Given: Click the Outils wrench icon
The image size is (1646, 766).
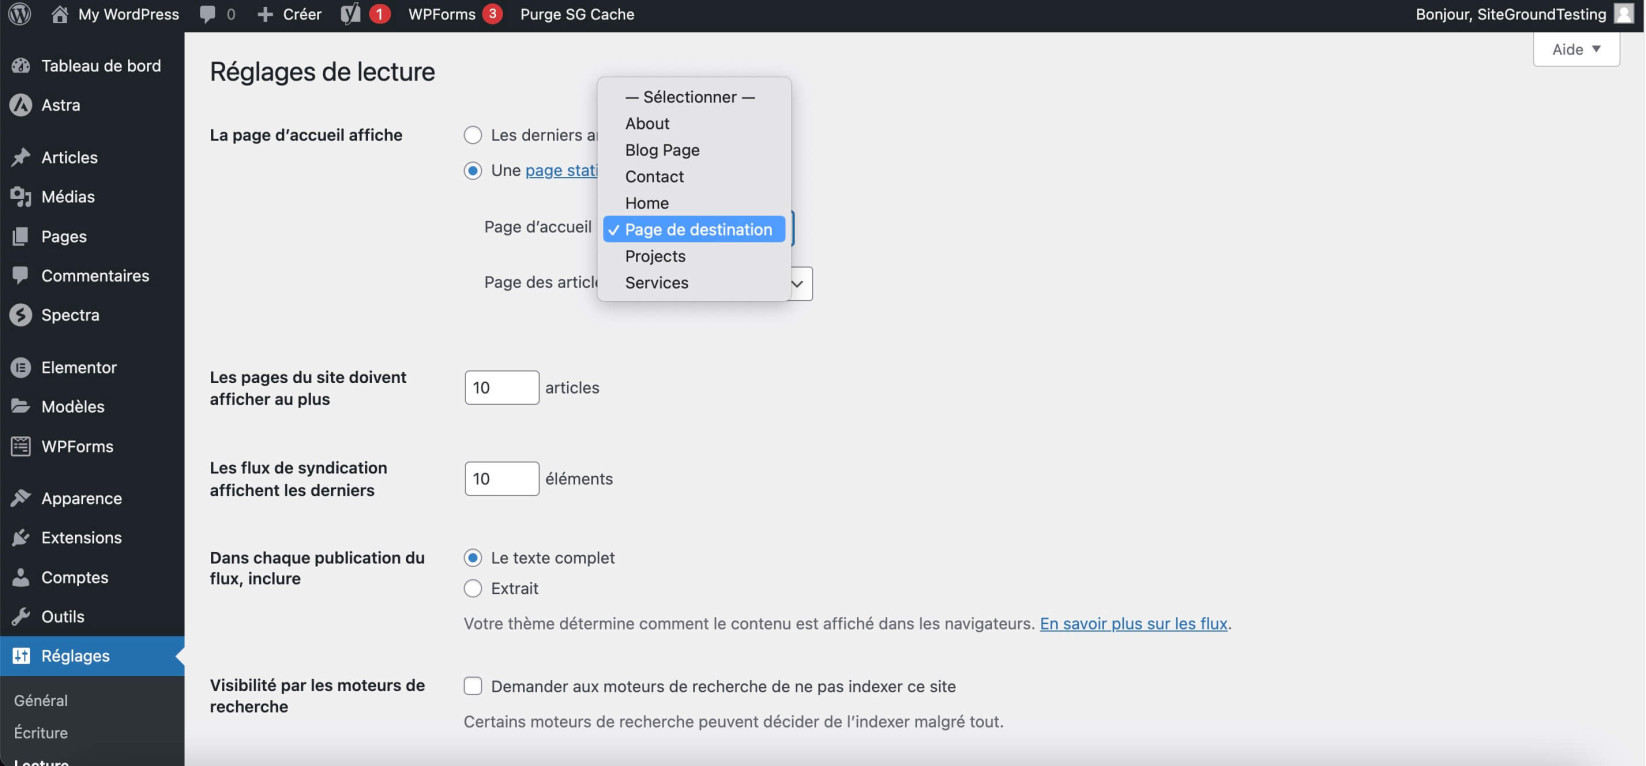Looking at the screenshot, I should pos(20,616).
